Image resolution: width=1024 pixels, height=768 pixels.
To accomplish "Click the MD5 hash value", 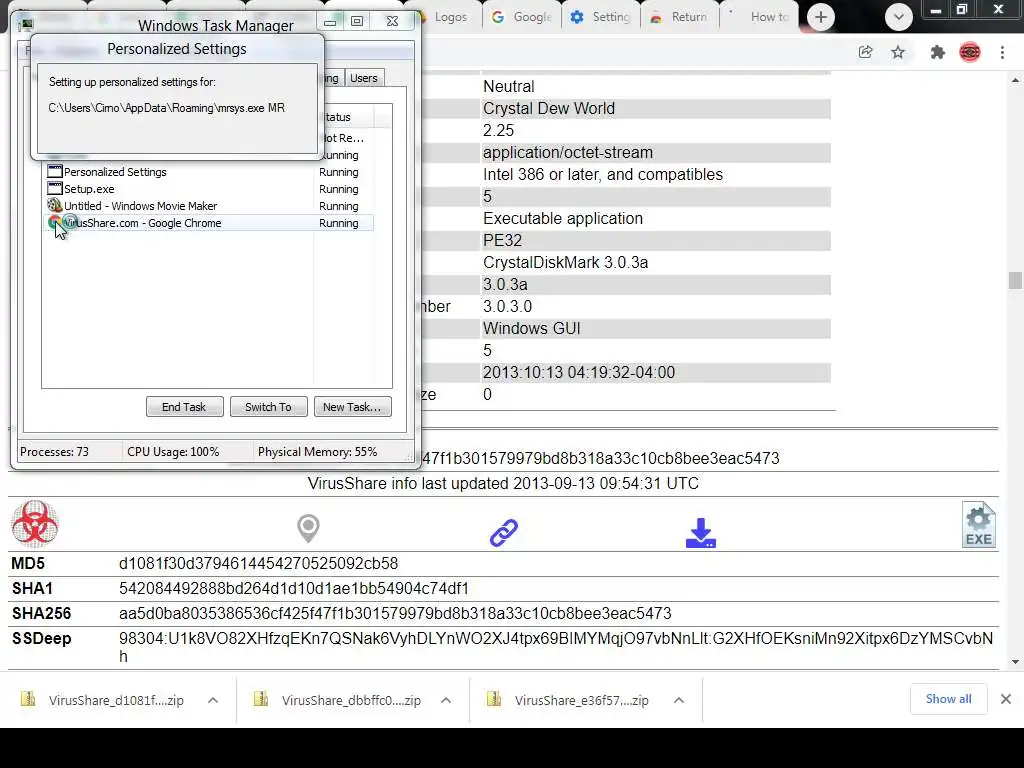I will tap(258, 563).
